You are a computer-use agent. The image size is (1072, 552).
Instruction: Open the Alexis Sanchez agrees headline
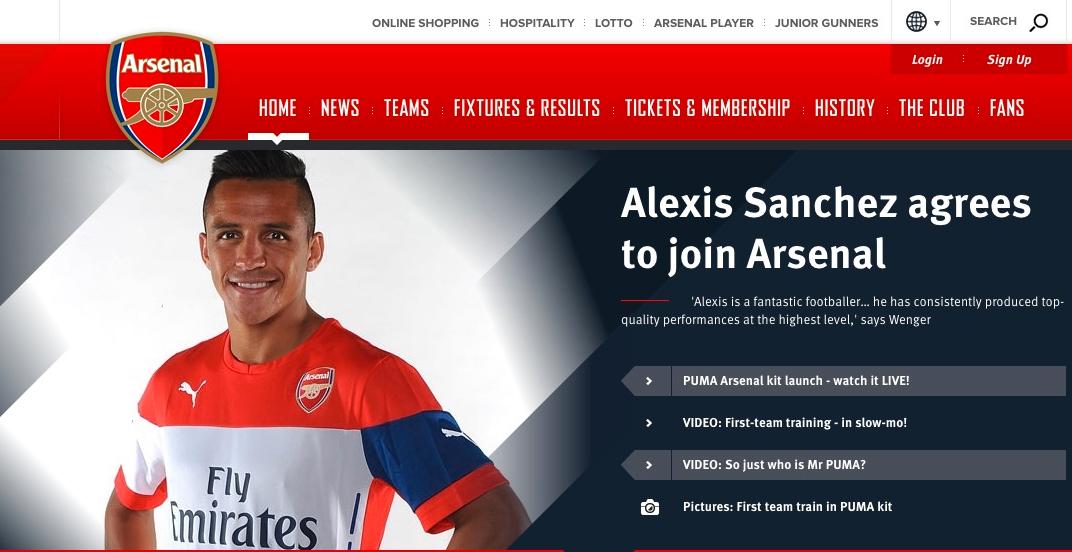coord(825,228)
